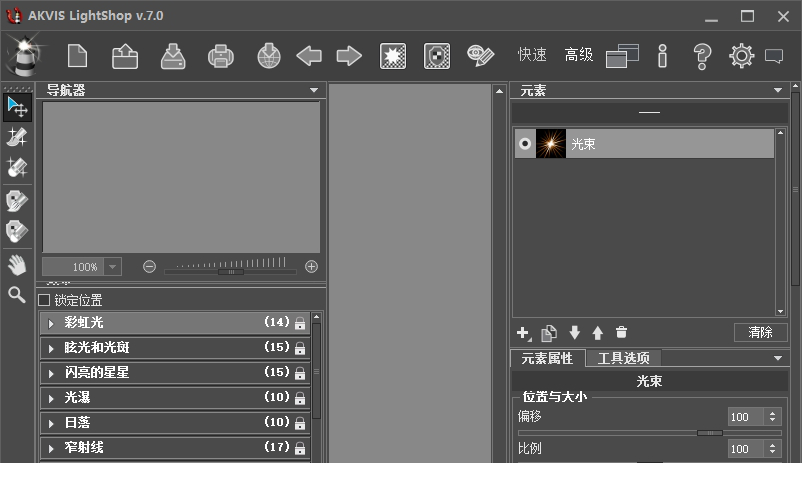
Task: Click the checkerboard element toolbar icon
Action: click(437, 56)
